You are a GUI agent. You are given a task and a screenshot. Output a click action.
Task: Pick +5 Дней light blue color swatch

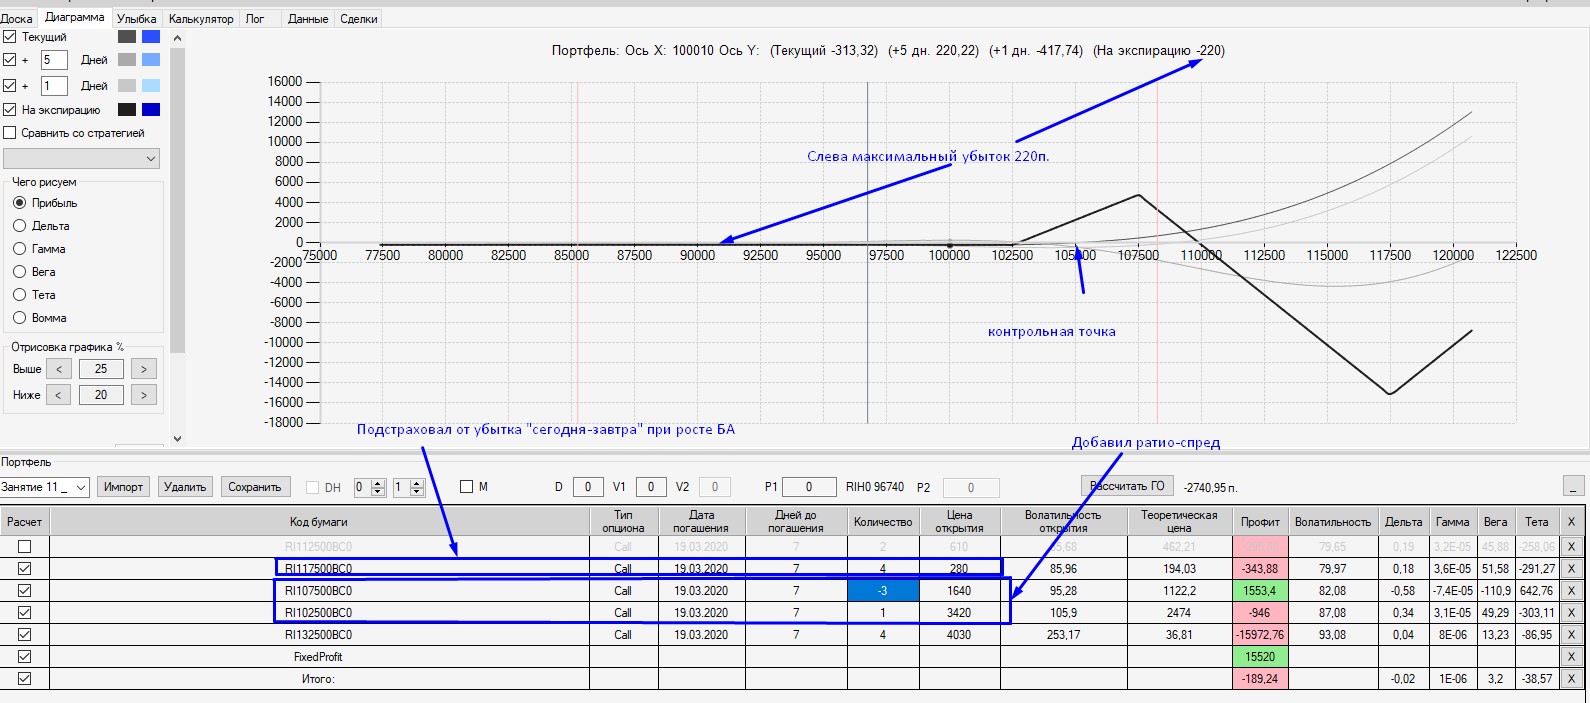point(151,60)
